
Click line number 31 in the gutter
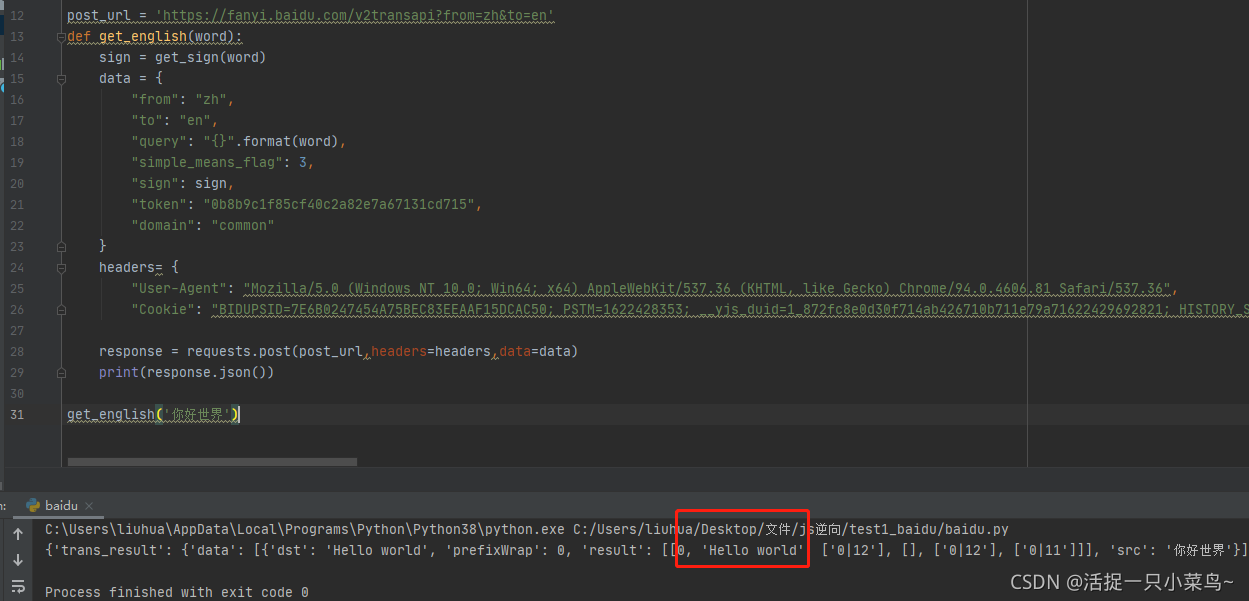pos(17,414)
